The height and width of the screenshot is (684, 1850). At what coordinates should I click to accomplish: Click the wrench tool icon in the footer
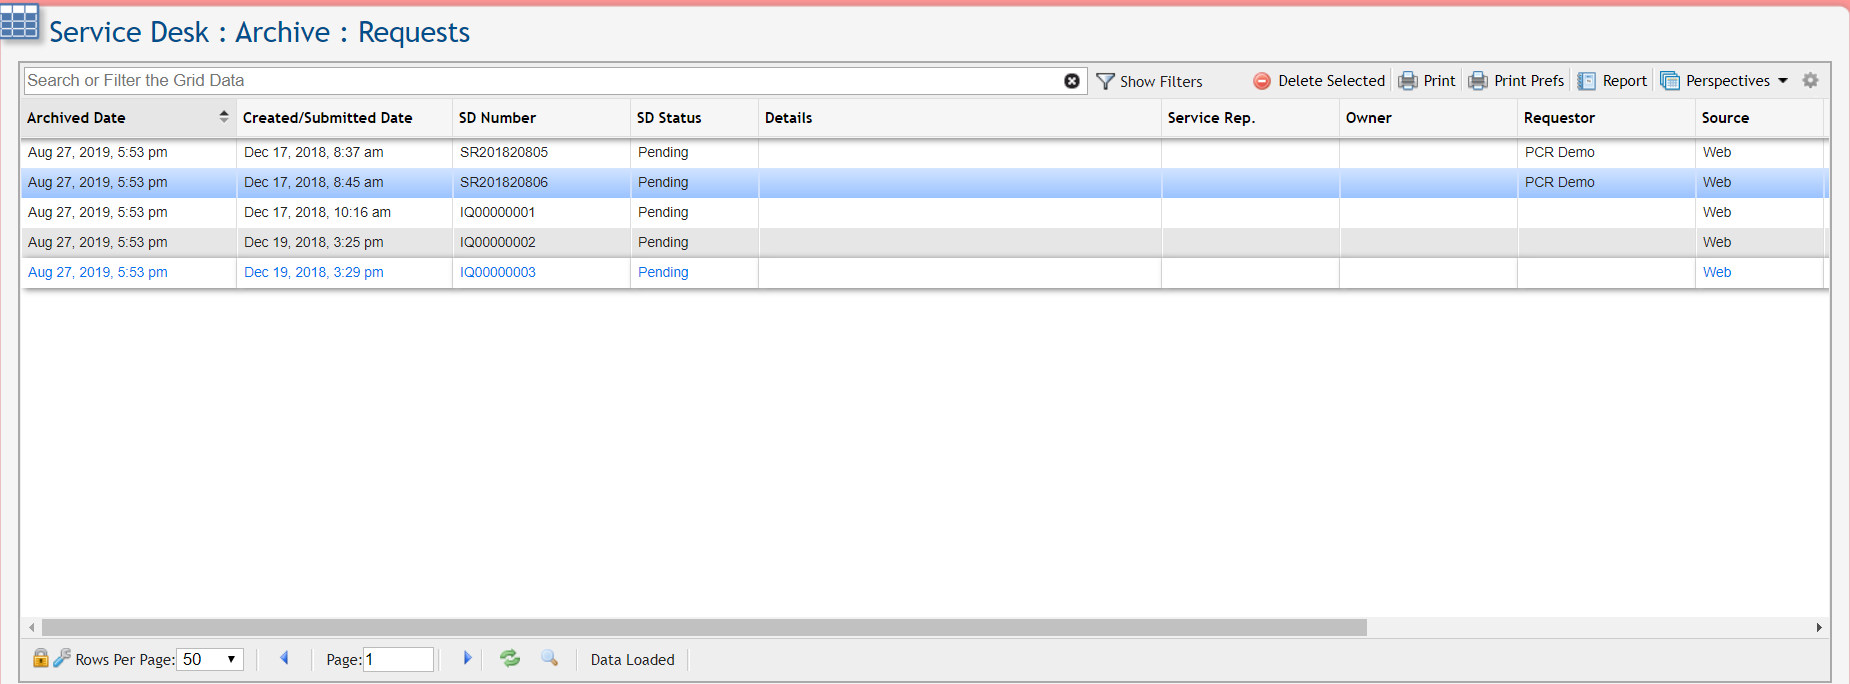pos(62,658)
